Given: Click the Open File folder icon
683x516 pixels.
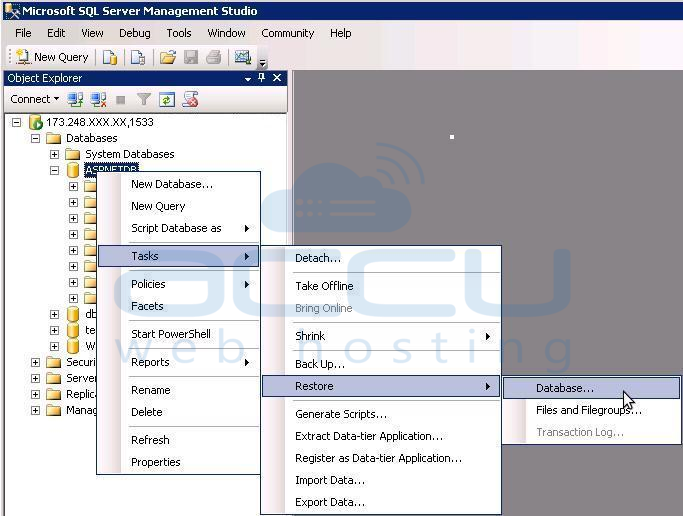Looking at the screenshot, I should (168, 57).
